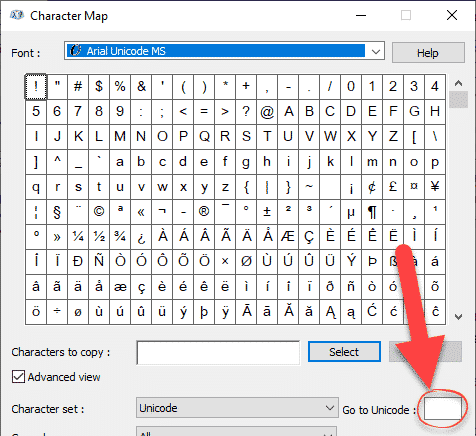Click the character grid scroll down arrow
This screenshot has width=476, height=436.
tap(458, 317)
